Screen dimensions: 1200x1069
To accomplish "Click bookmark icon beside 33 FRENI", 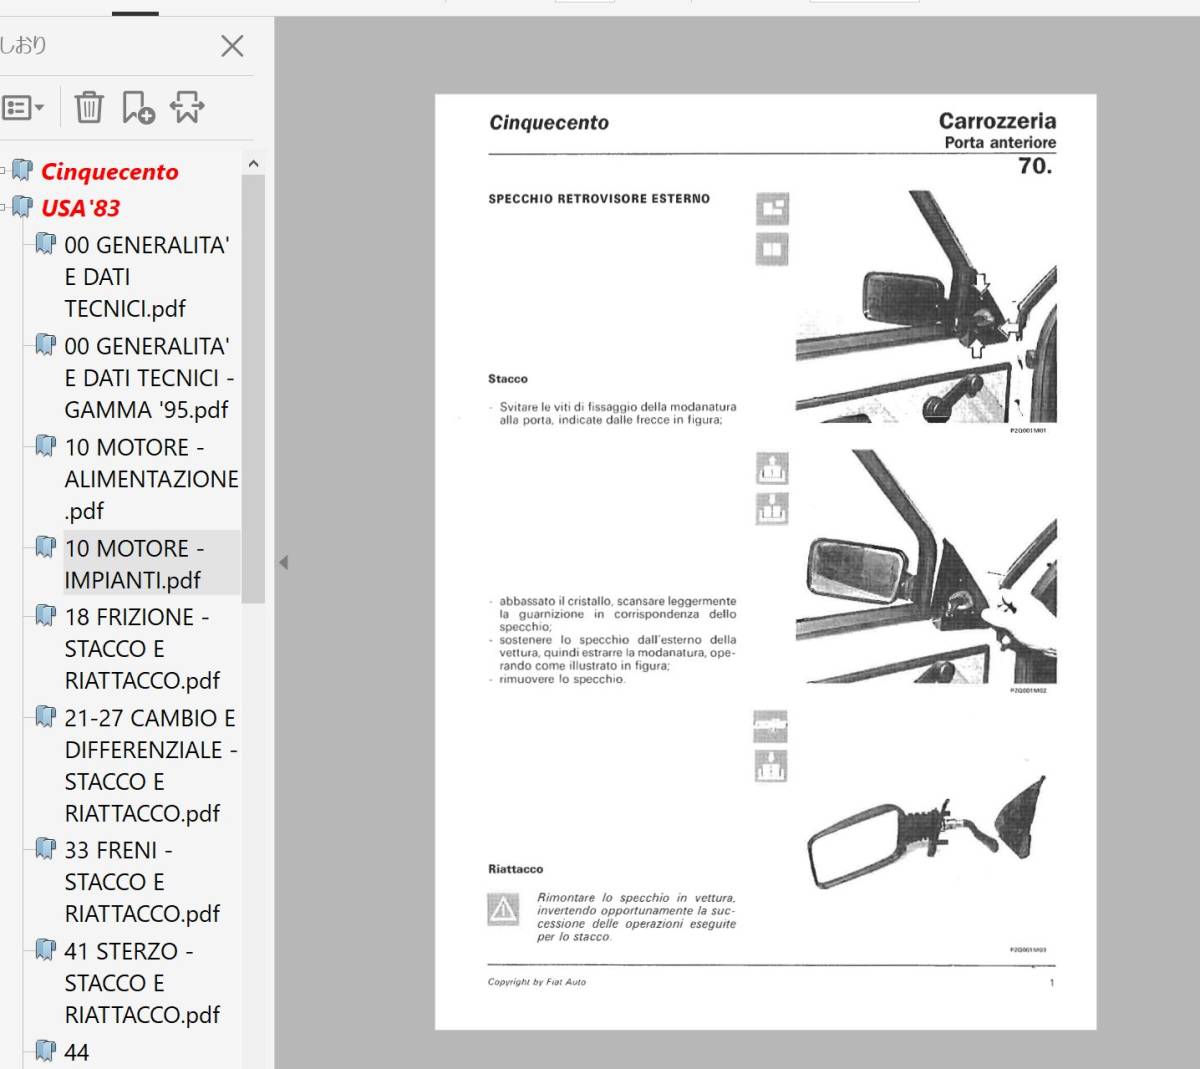I will click(x=46, y=848).
